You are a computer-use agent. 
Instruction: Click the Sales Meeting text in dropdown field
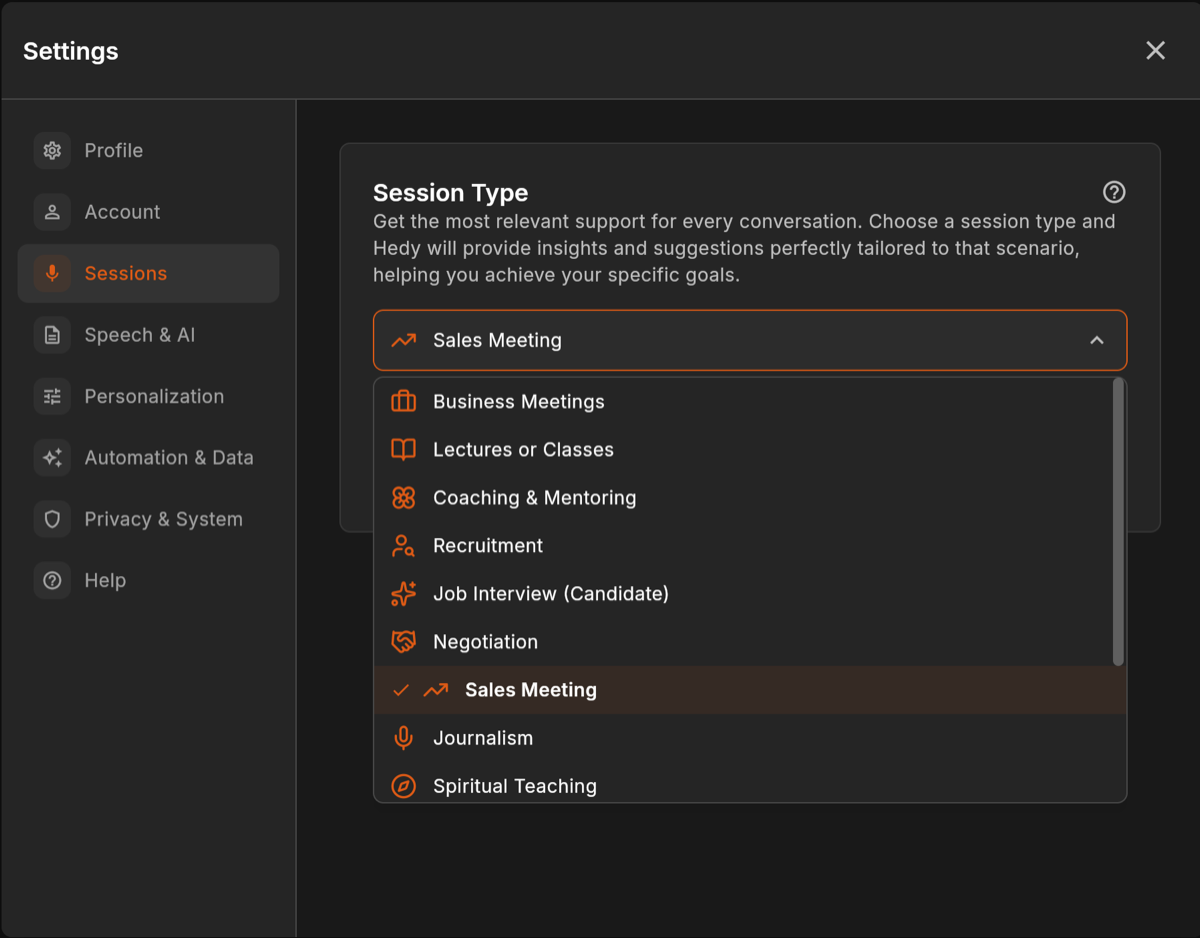pyautogui.click(x=497, y=340)
